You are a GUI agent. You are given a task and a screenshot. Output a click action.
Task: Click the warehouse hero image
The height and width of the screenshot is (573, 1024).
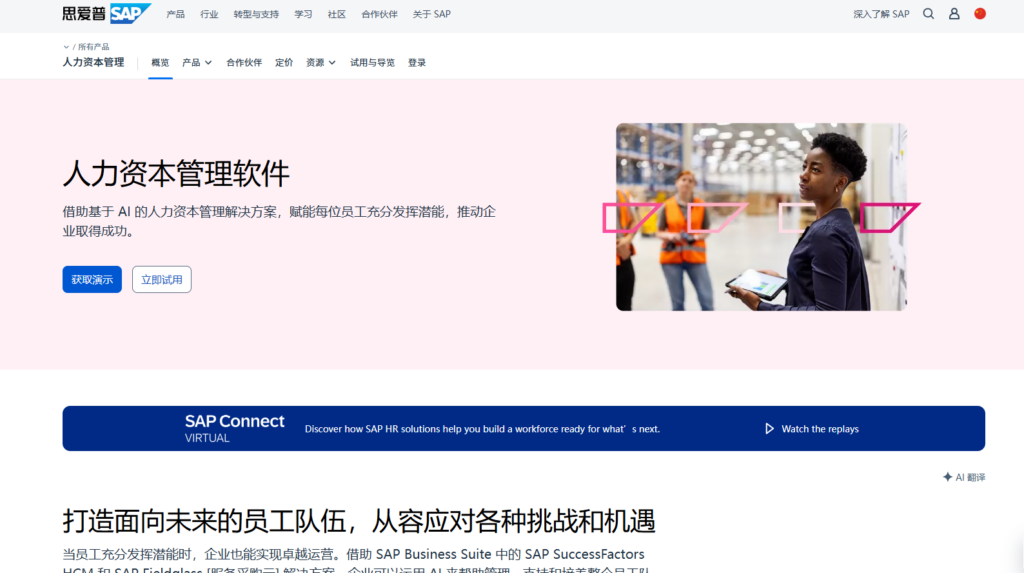tap(761, 217)
